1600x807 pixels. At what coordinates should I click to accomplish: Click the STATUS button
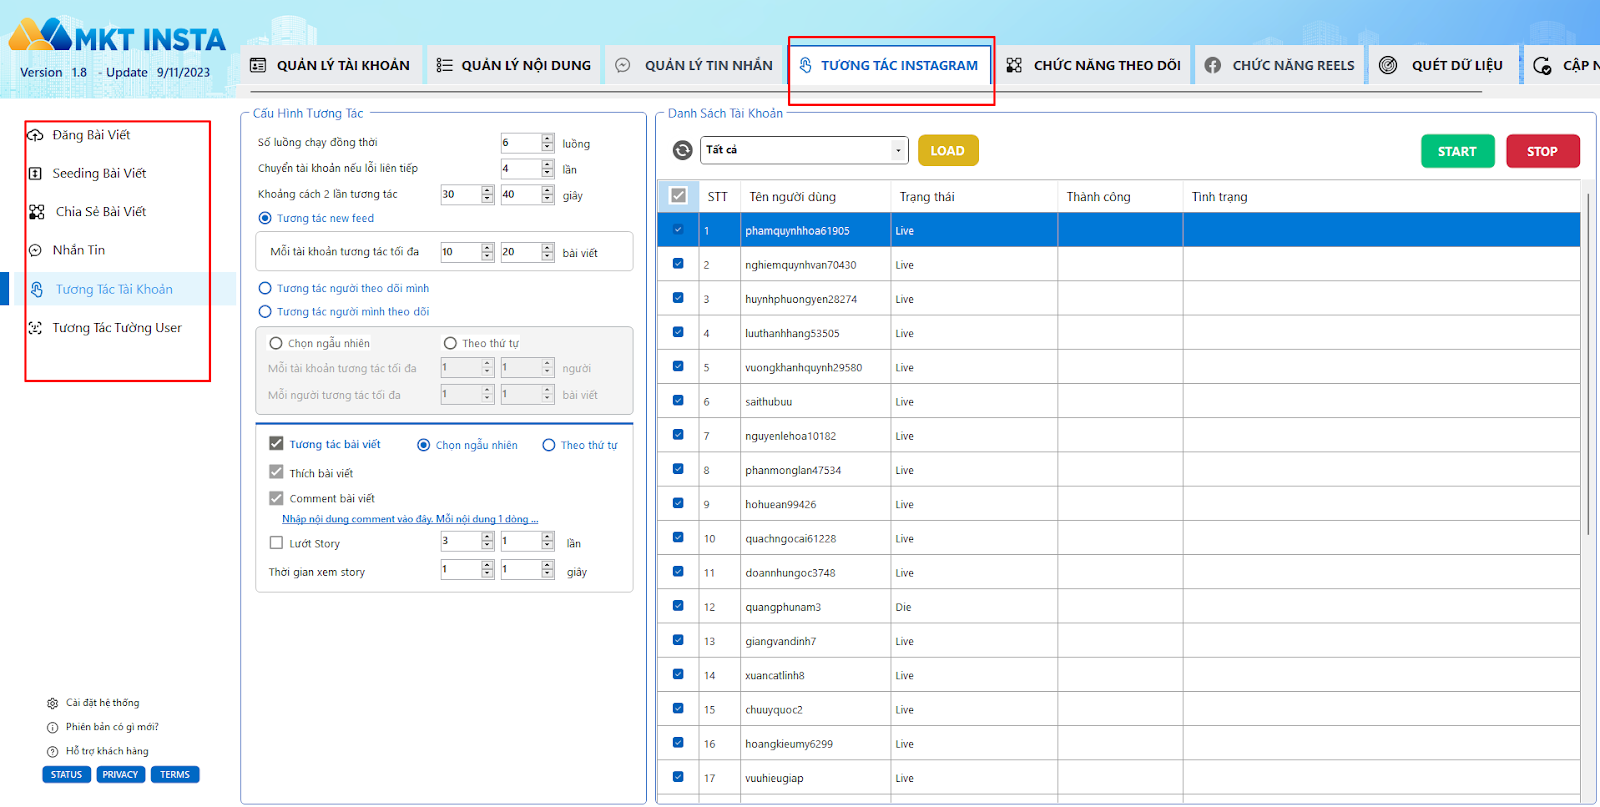(67, 775)
